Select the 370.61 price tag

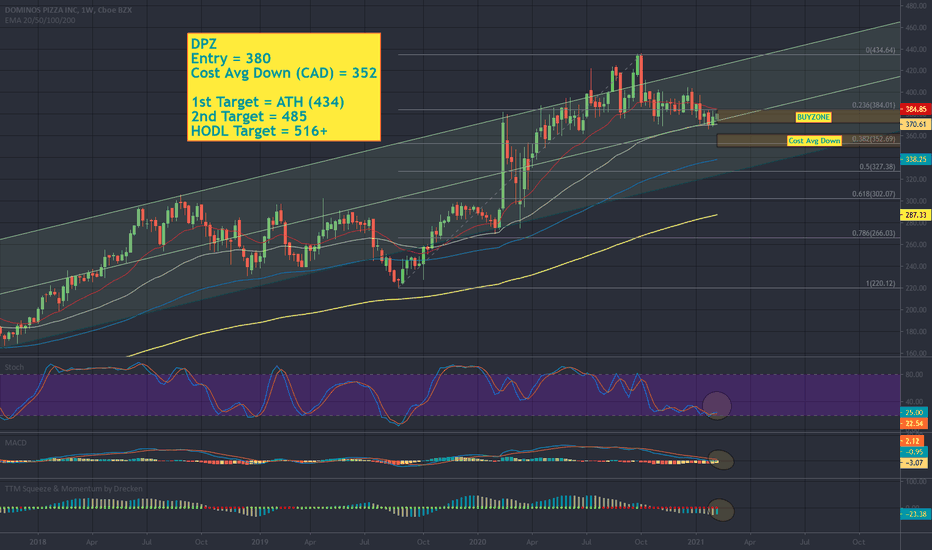click(916, 124)
